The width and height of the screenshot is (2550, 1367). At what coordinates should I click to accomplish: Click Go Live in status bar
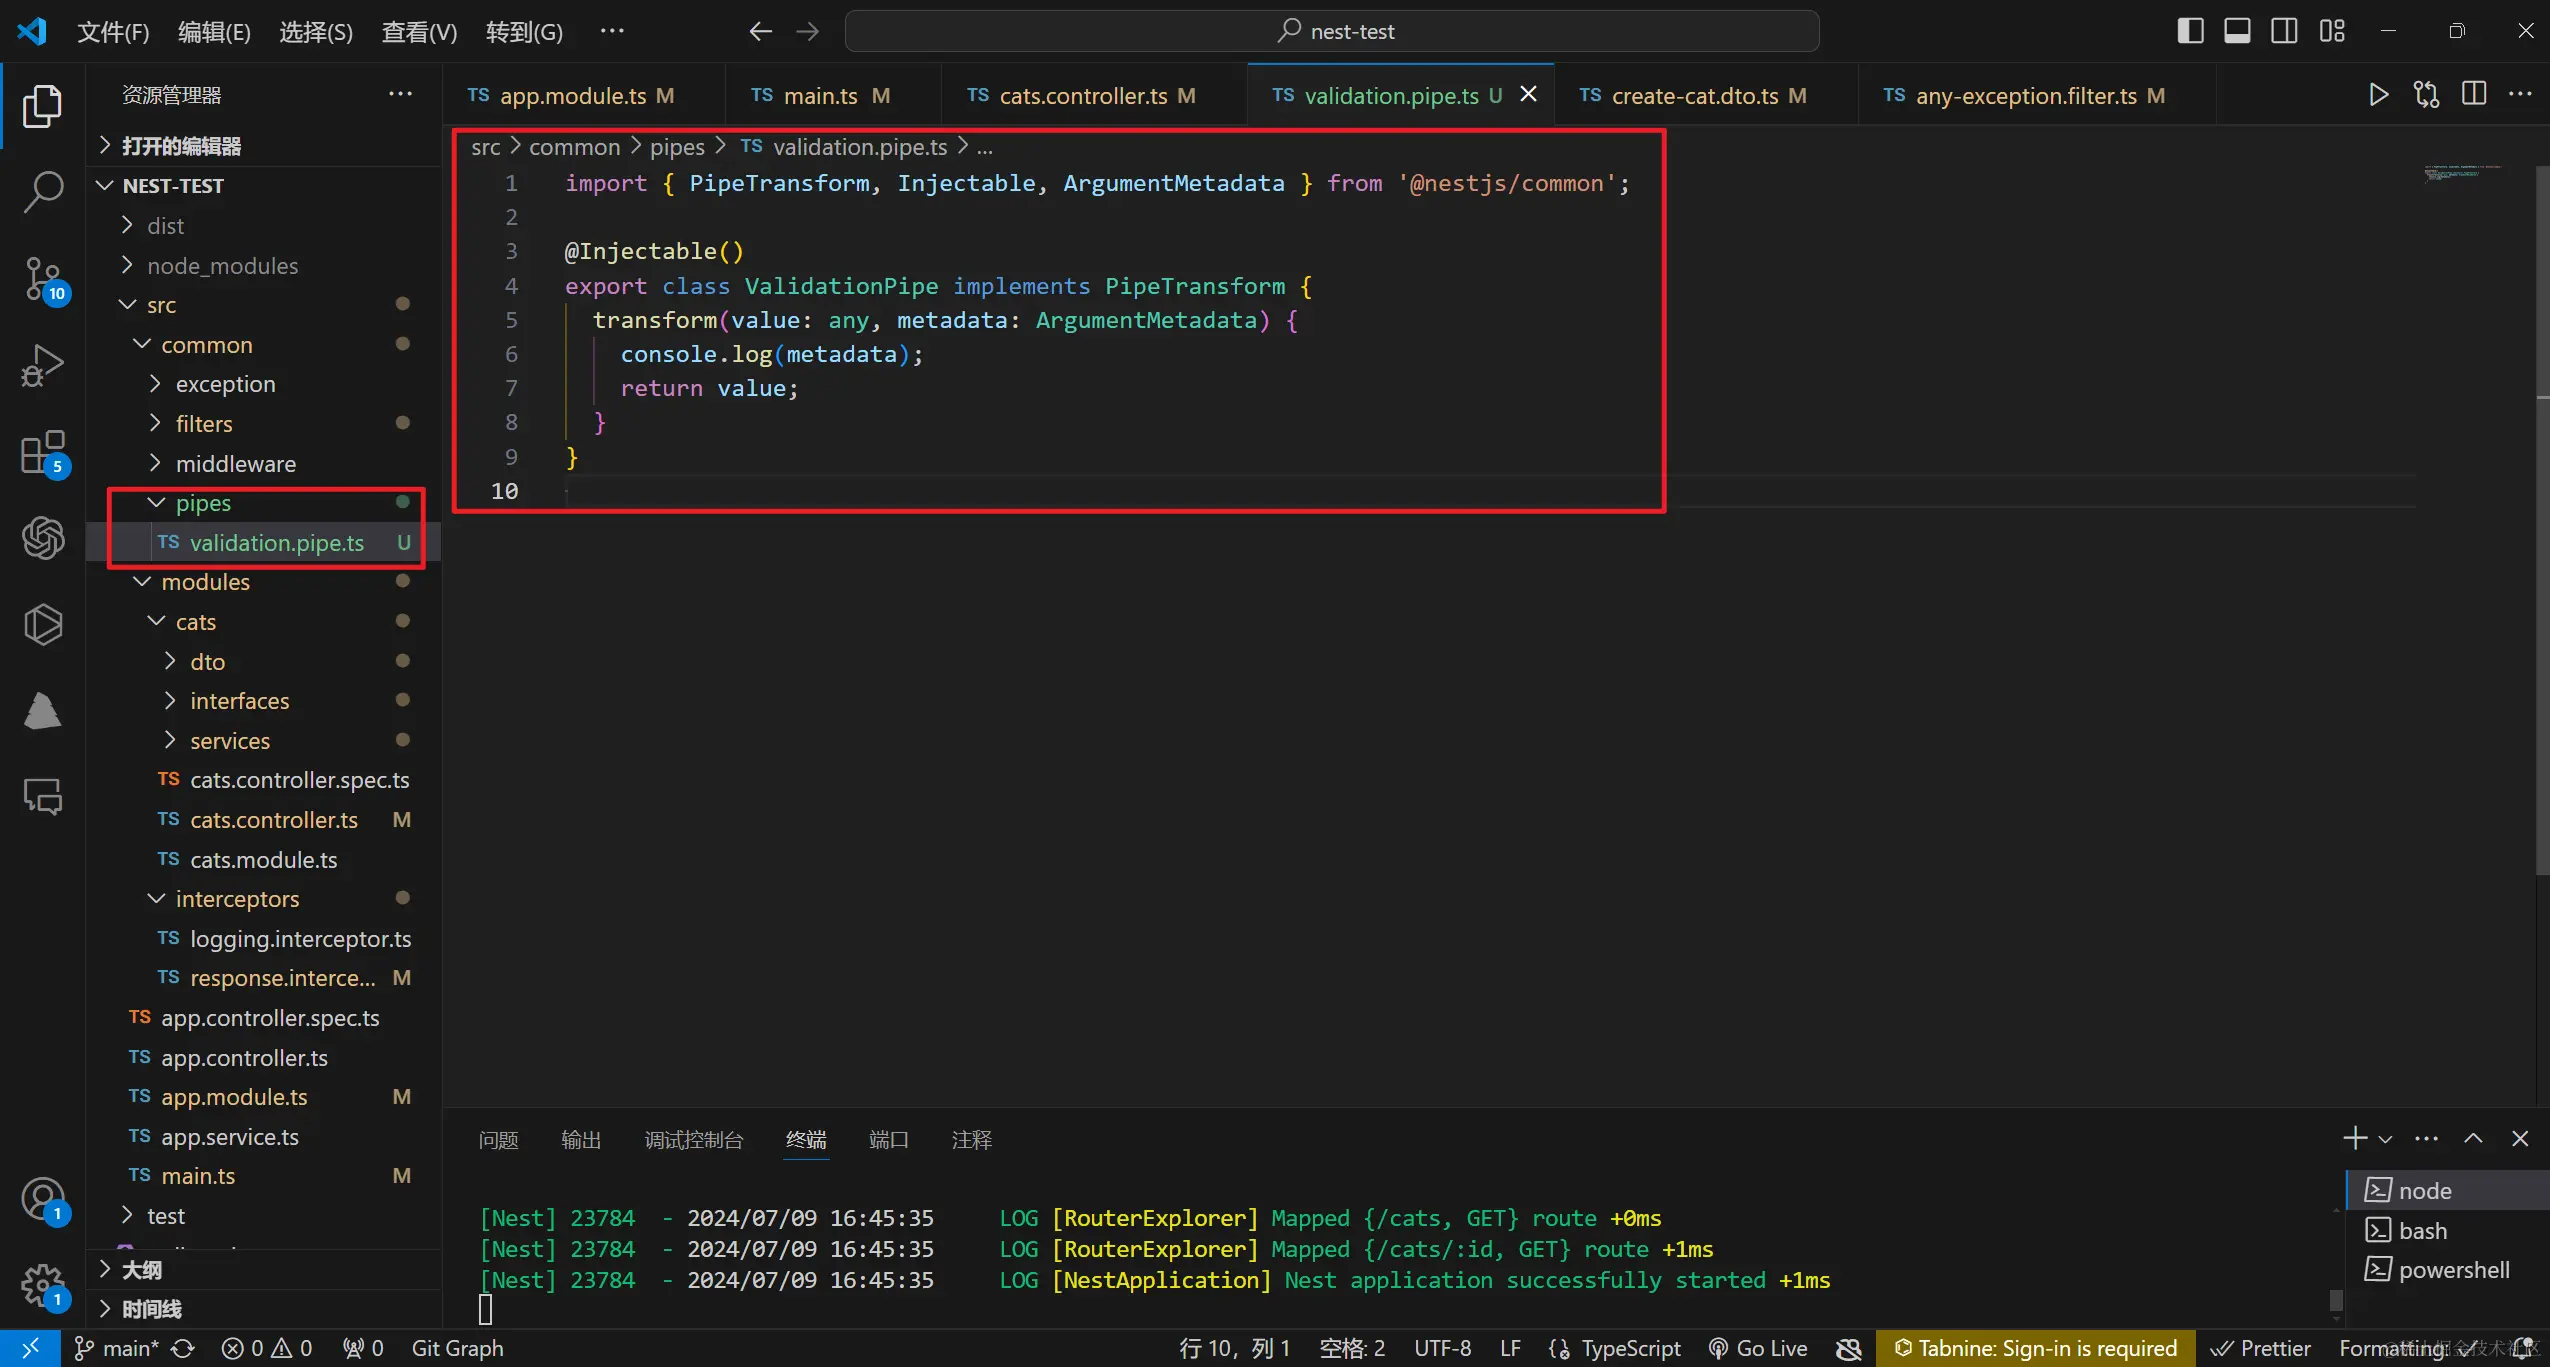(1758, 1348)
